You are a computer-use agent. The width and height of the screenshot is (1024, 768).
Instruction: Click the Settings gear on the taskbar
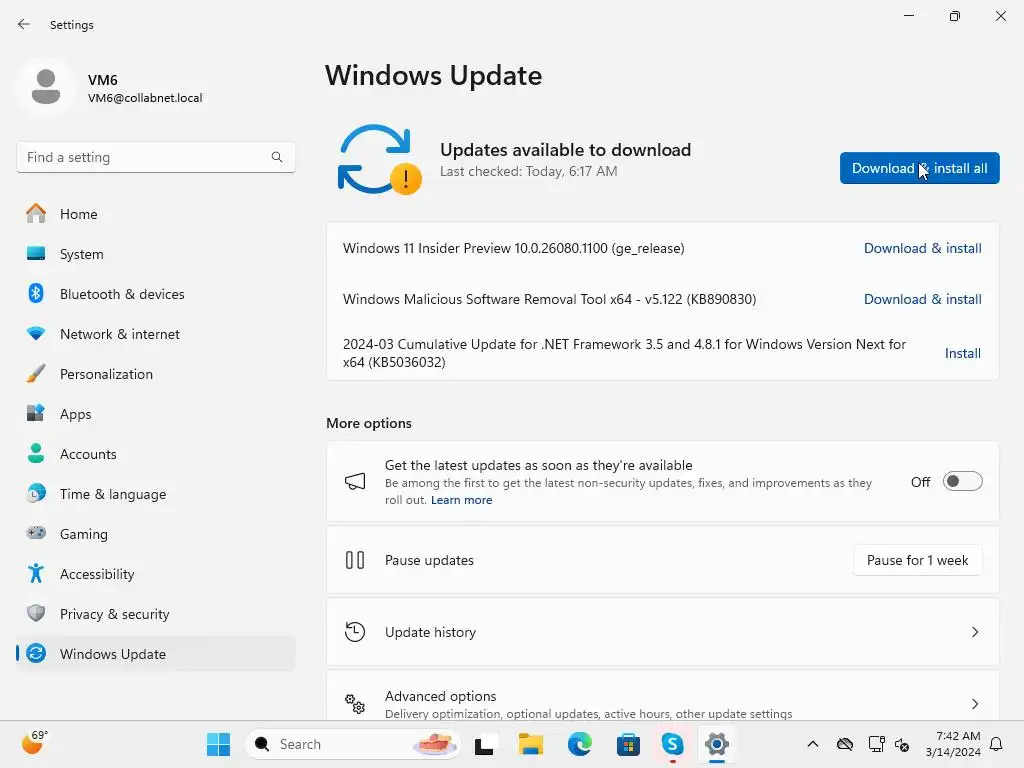tap(716, 744)
